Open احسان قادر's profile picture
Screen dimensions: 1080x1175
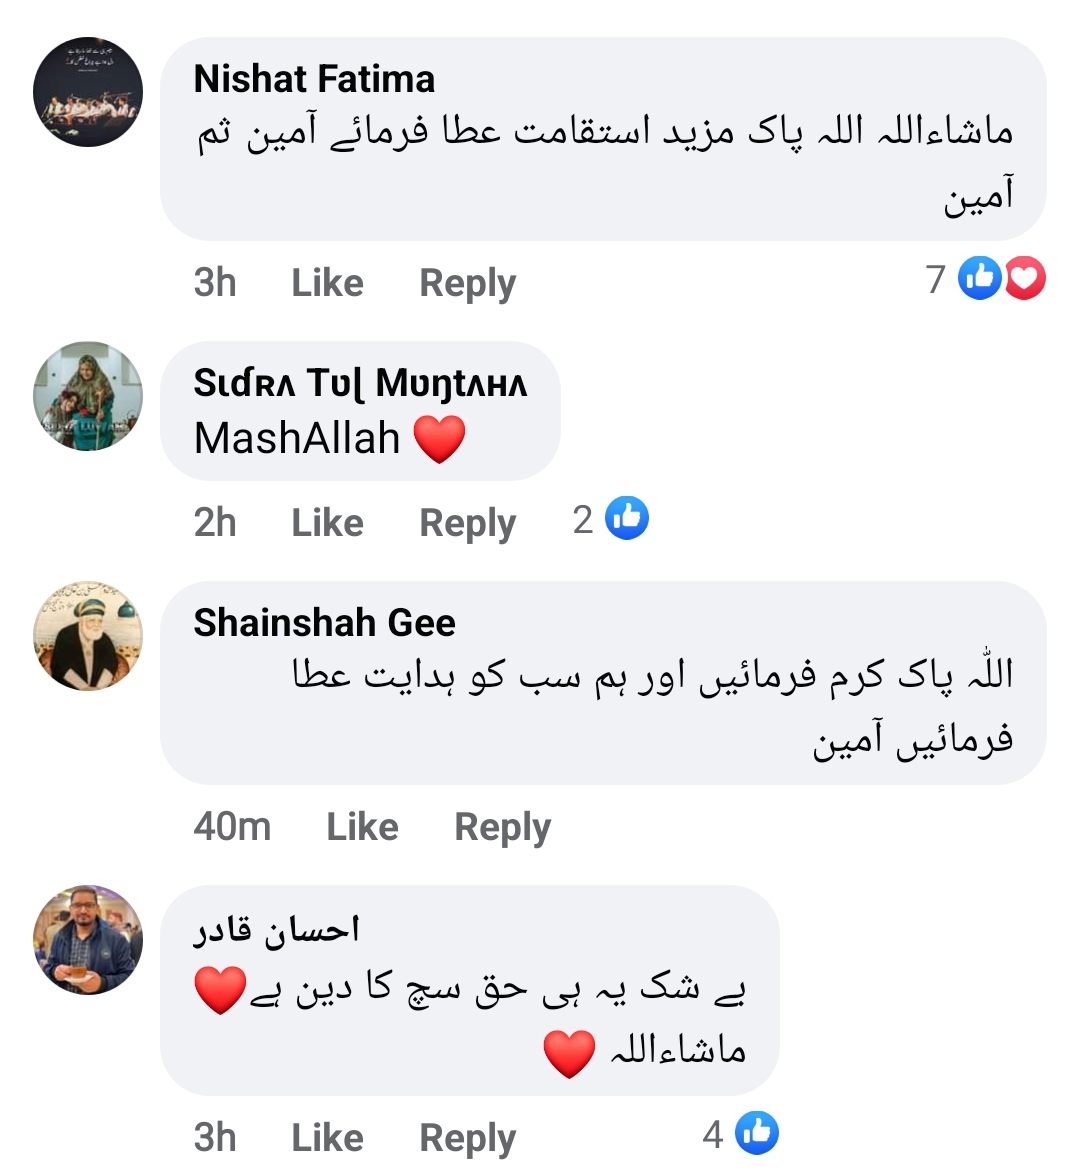(x=88, y=940)
